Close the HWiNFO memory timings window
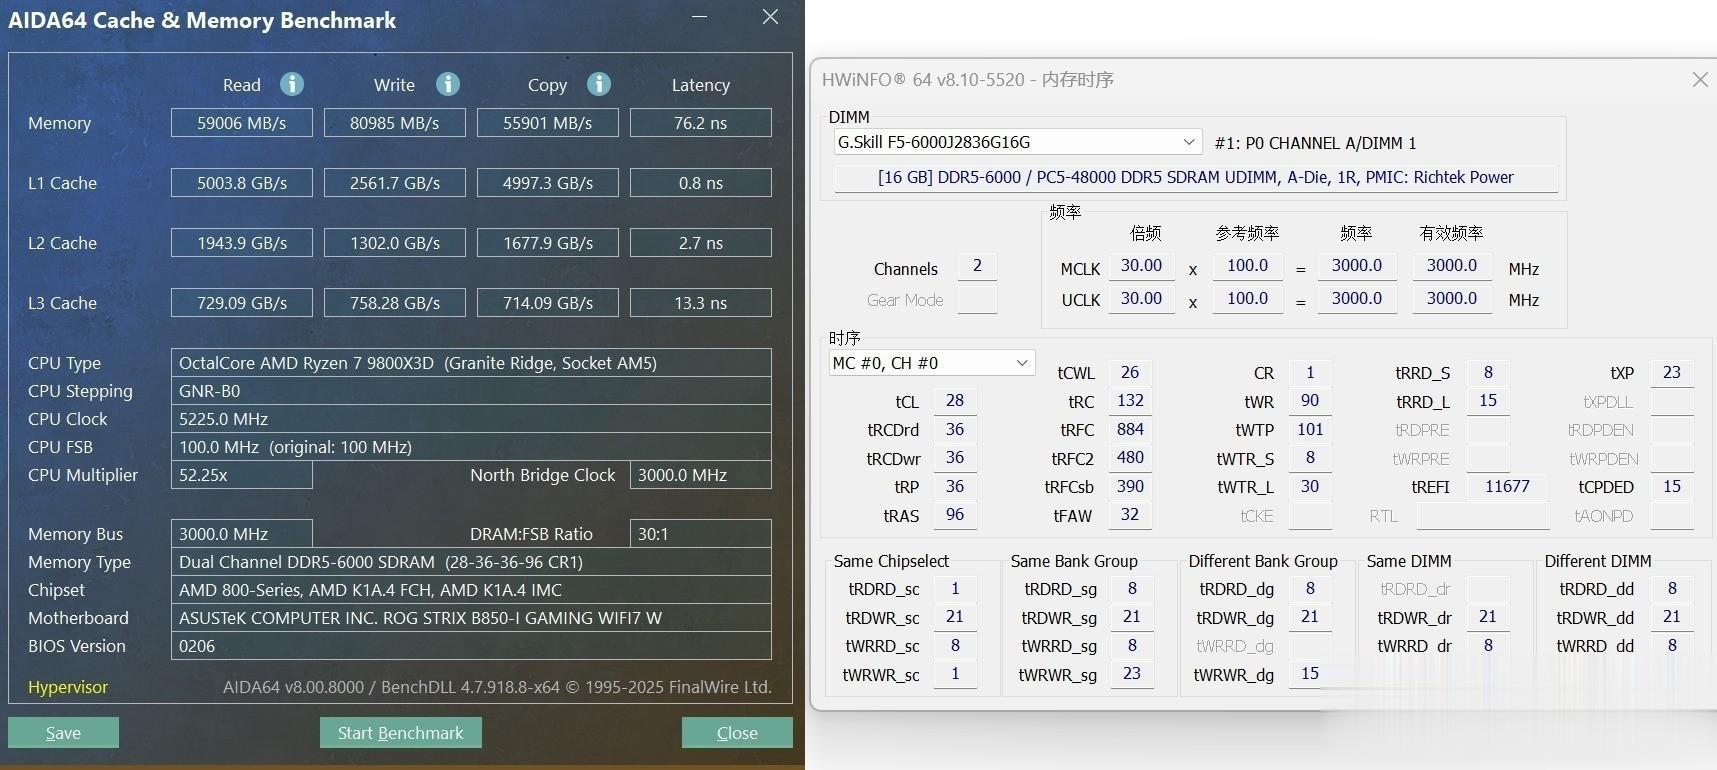1717x770 pixels. [1700, 79]
